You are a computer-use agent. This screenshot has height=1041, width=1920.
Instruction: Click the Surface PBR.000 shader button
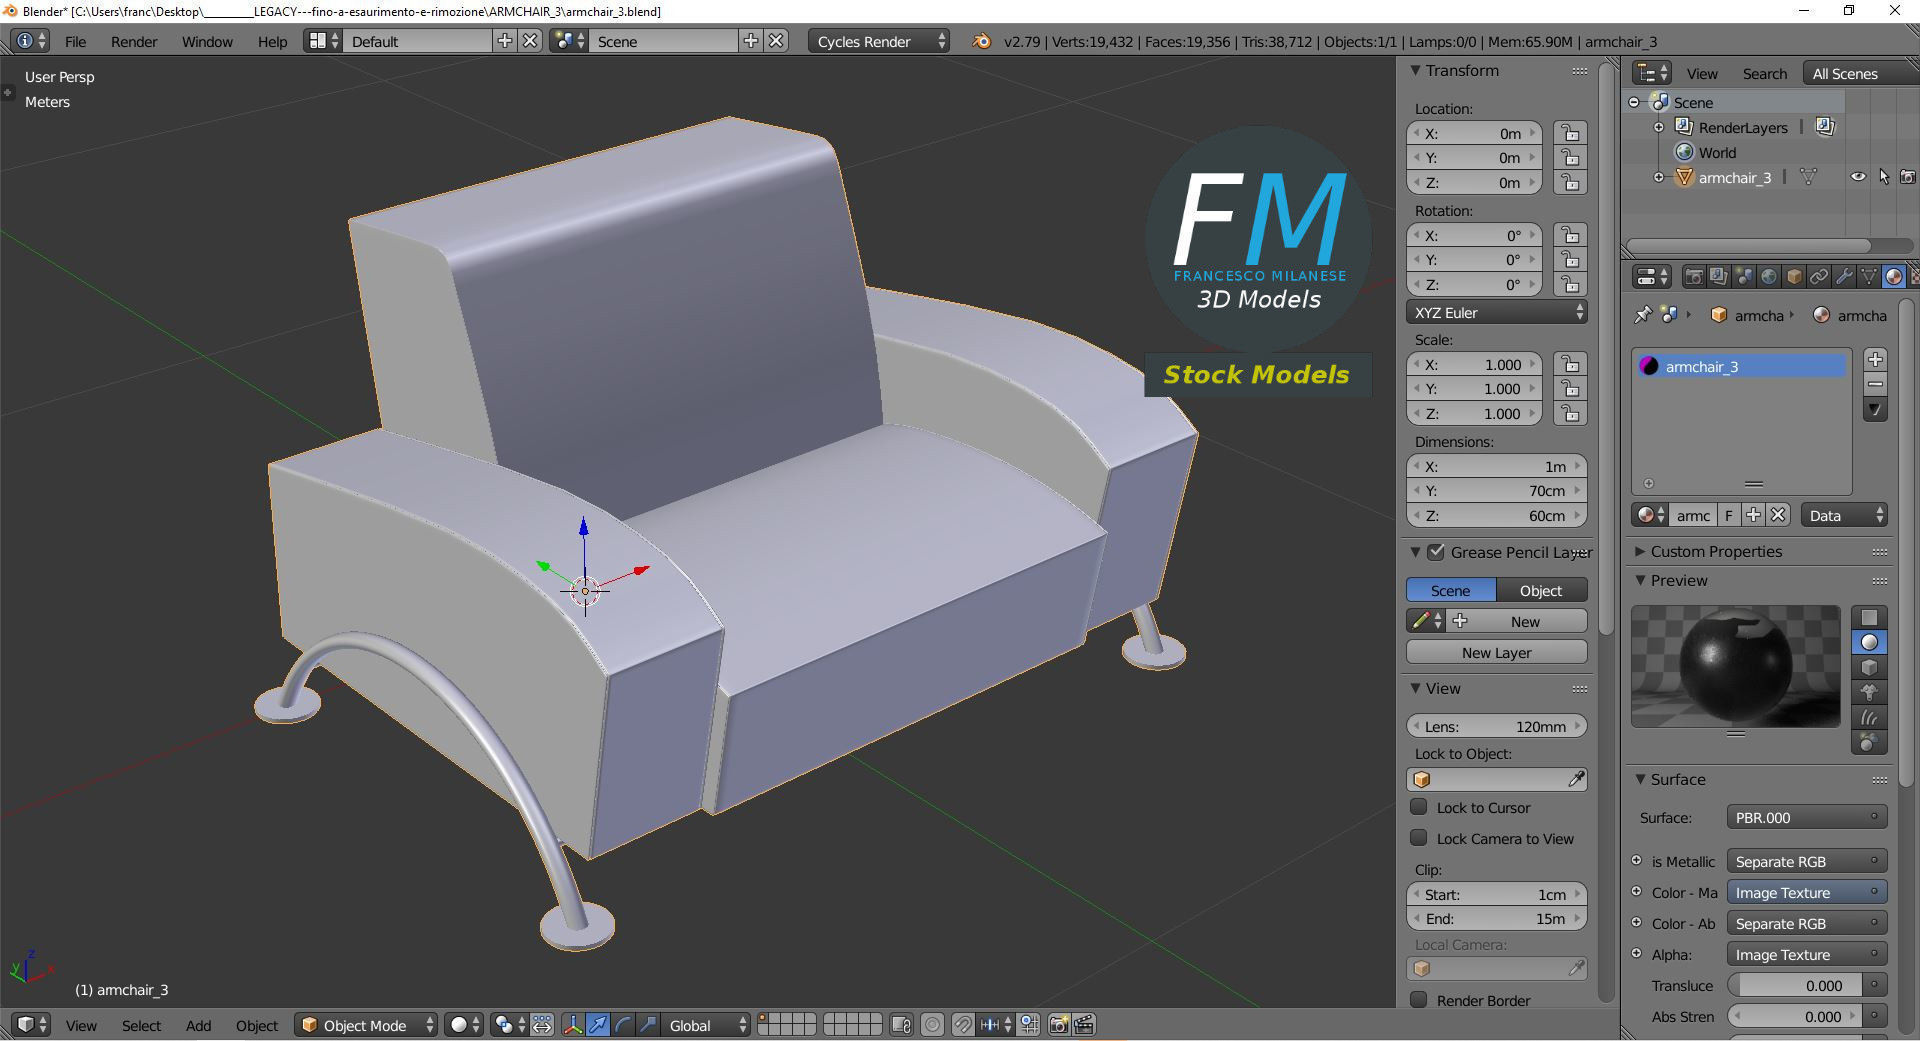[x=1806, y=817]
